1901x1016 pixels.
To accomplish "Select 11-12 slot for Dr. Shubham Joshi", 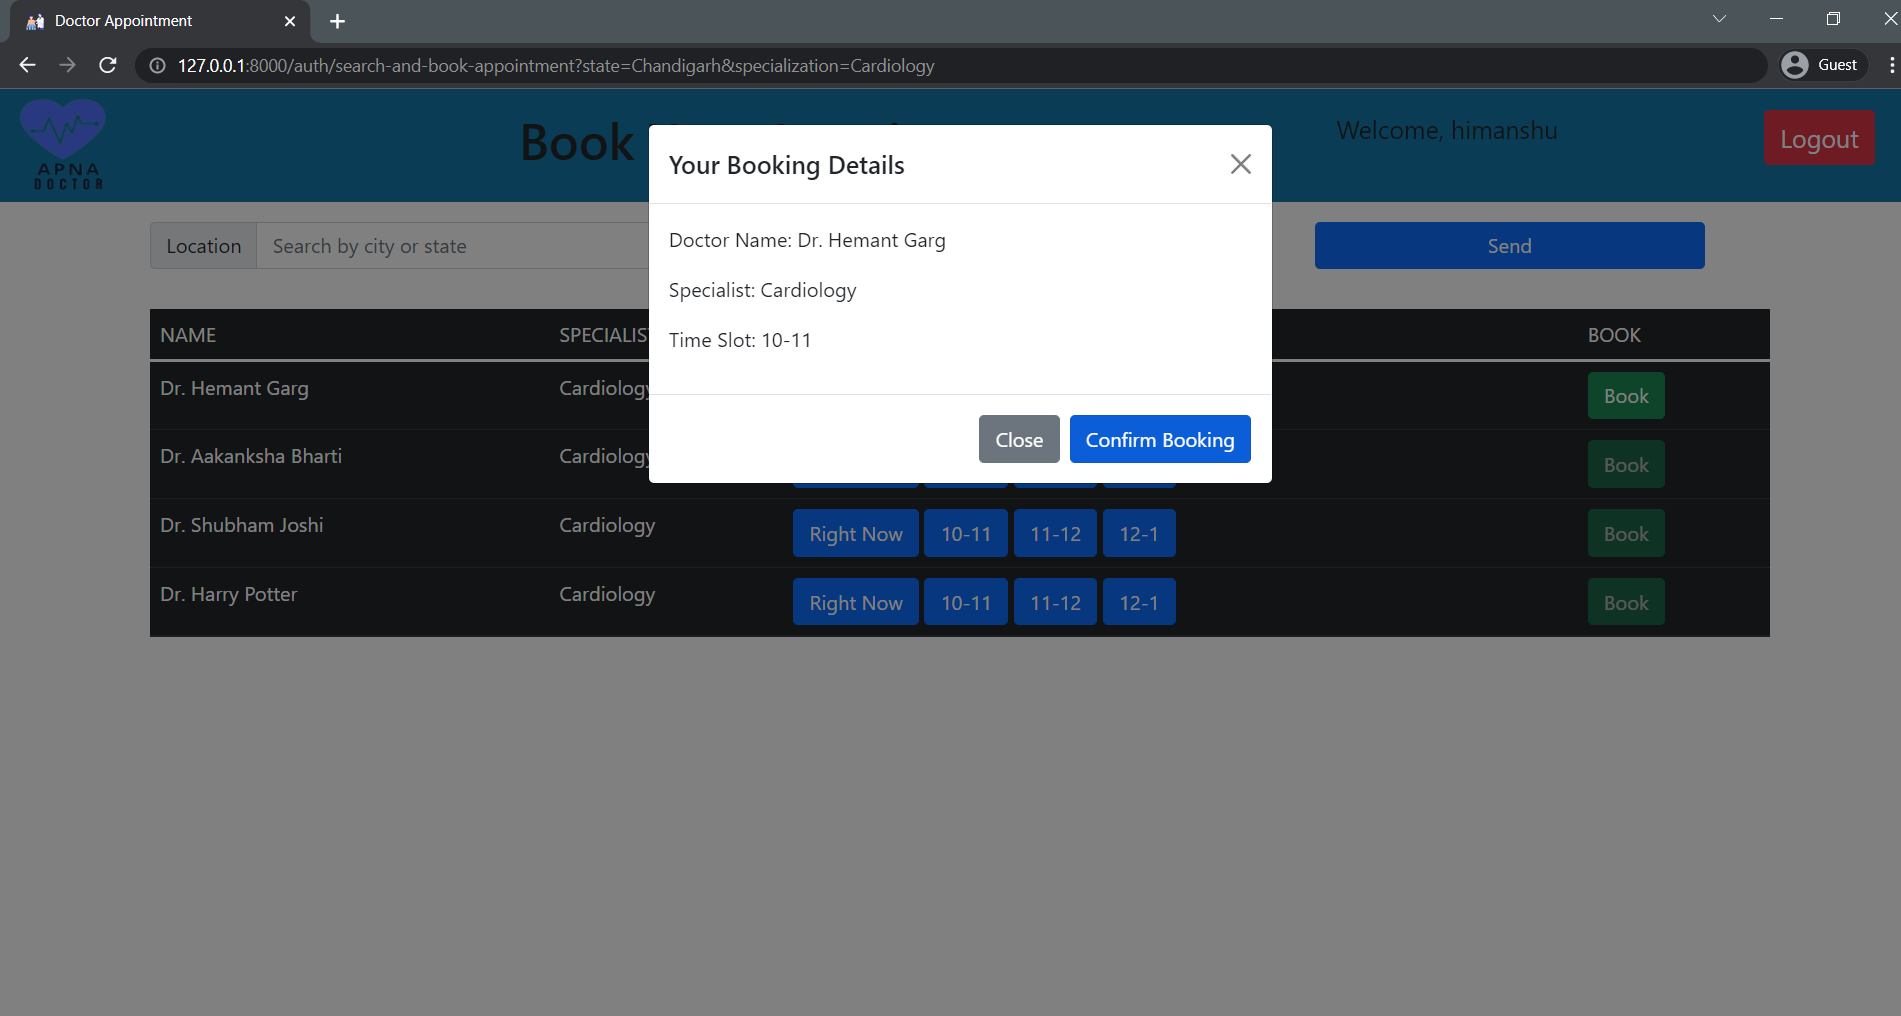I will click(x=1055, y=534).
